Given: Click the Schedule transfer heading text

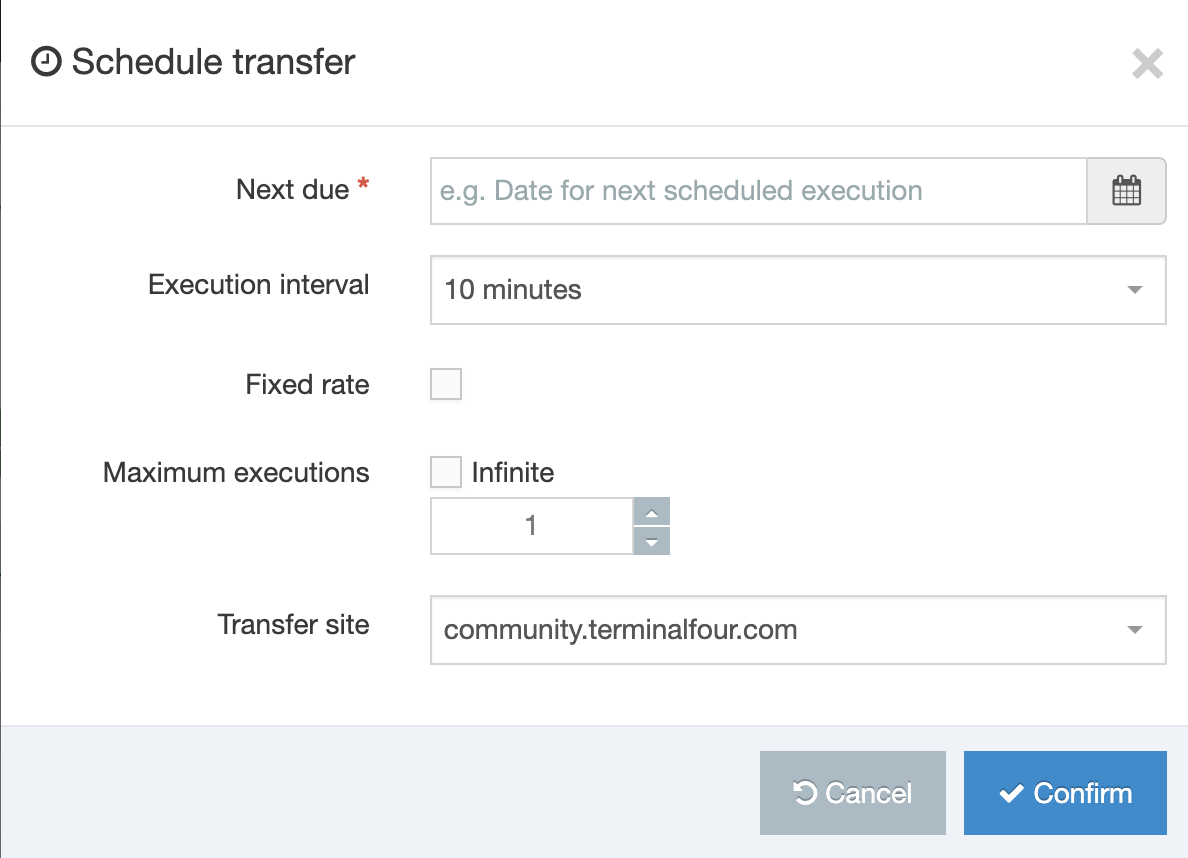Looking at the screenshot, I should (213, 62).
